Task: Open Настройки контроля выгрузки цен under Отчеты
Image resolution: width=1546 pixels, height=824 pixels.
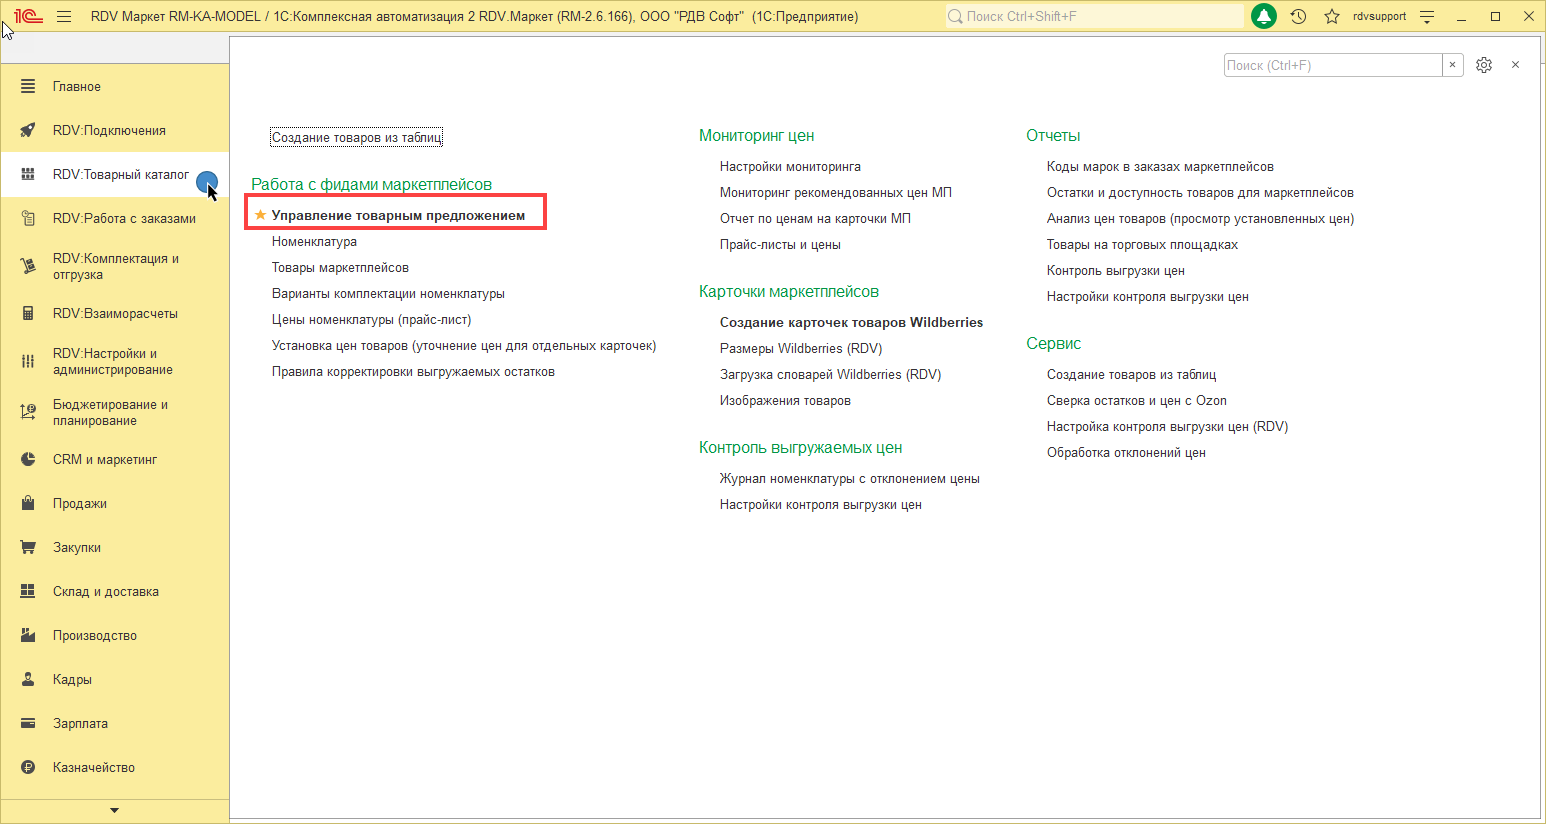Action: [1148, 297]
